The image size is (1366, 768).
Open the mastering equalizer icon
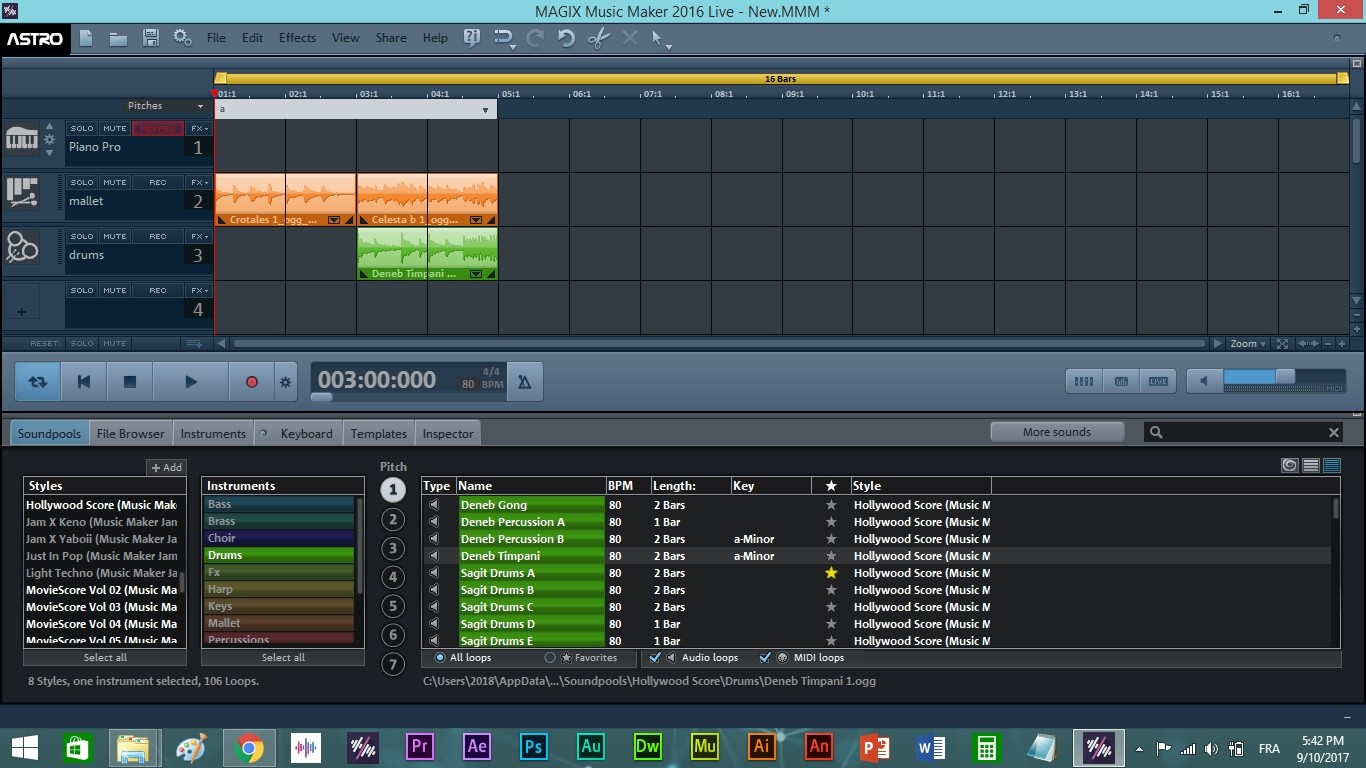1121,381
